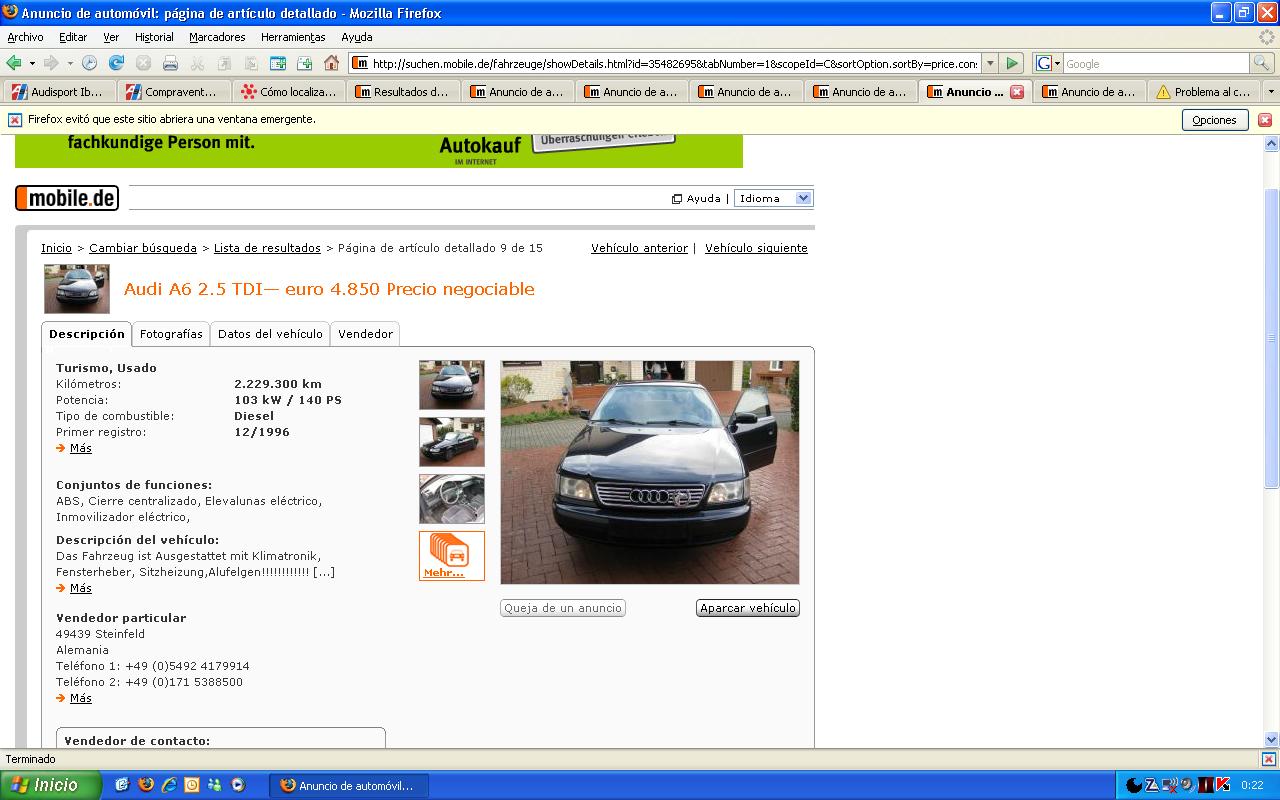The height and width of the screenshot is (800, 1280).
Task: Open the Back button history dropdown
Action: (x=32, y=63)
